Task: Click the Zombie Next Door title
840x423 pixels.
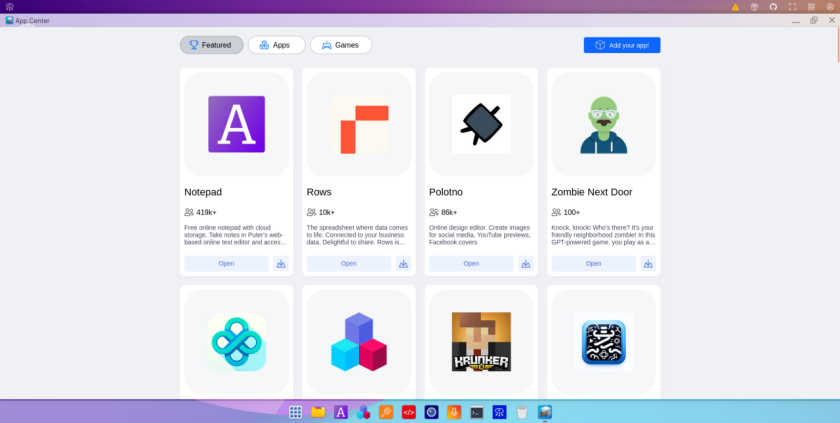Action: 592,192
